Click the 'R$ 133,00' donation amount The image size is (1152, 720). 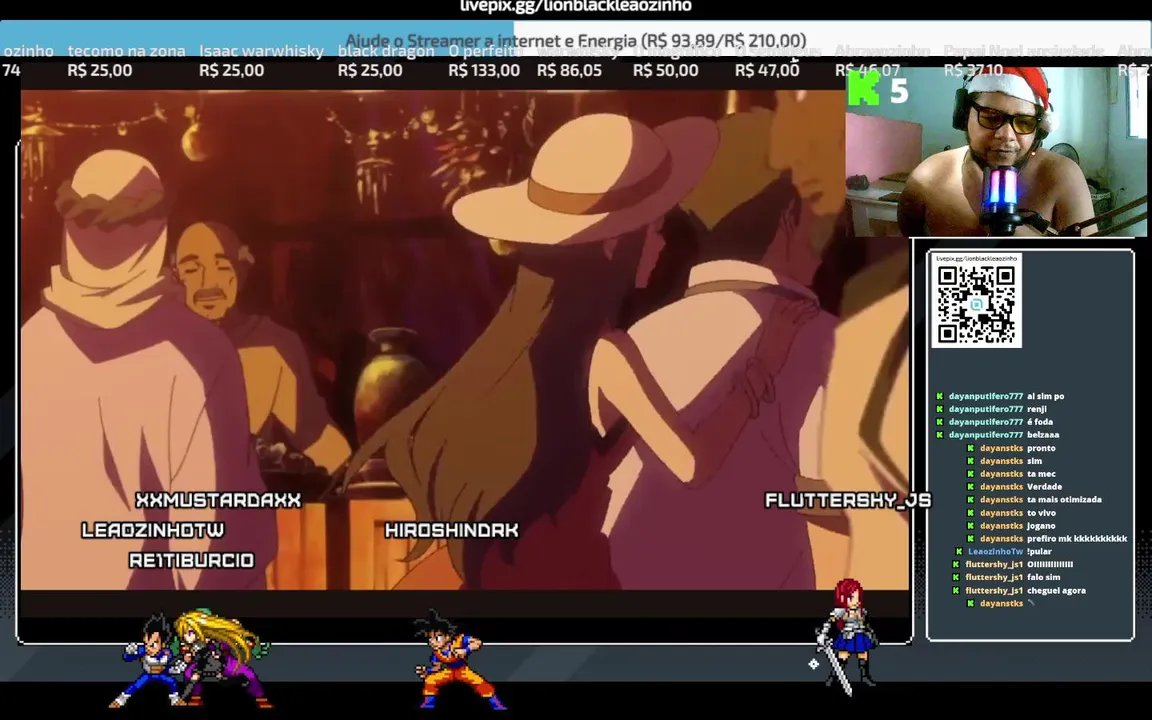click(x=484, y=71)
